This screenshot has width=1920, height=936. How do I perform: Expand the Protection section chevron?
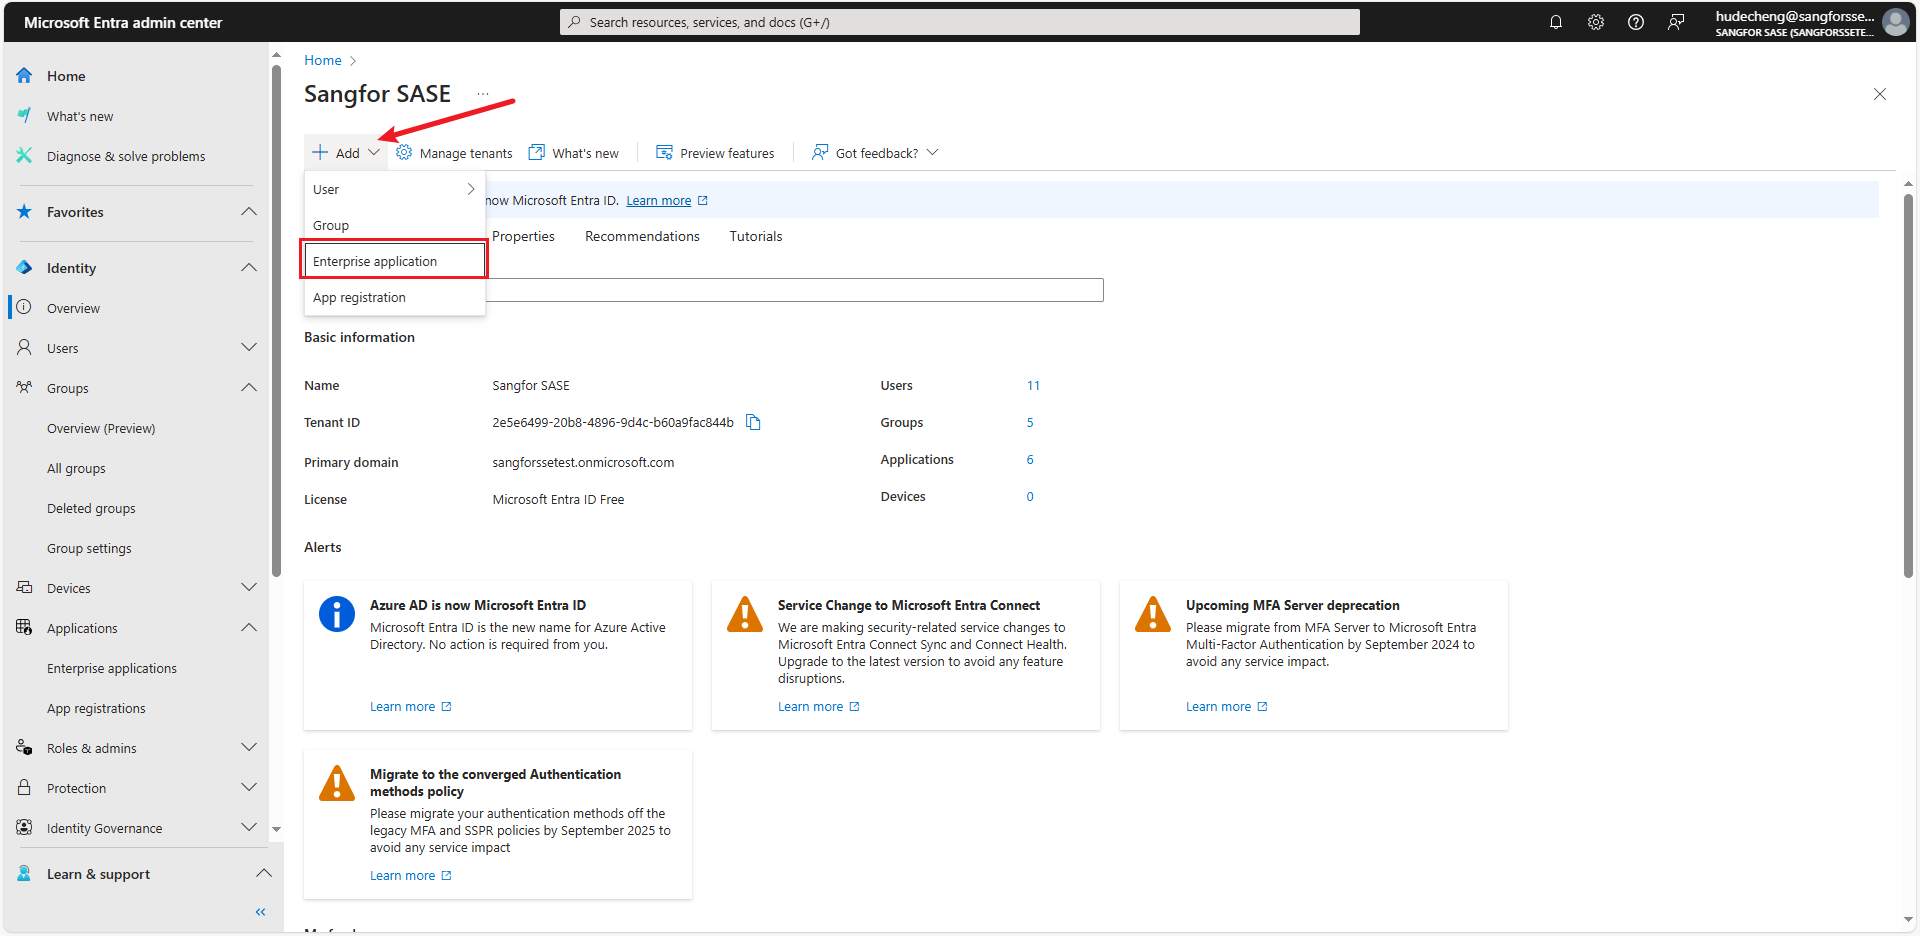(249, 788)
